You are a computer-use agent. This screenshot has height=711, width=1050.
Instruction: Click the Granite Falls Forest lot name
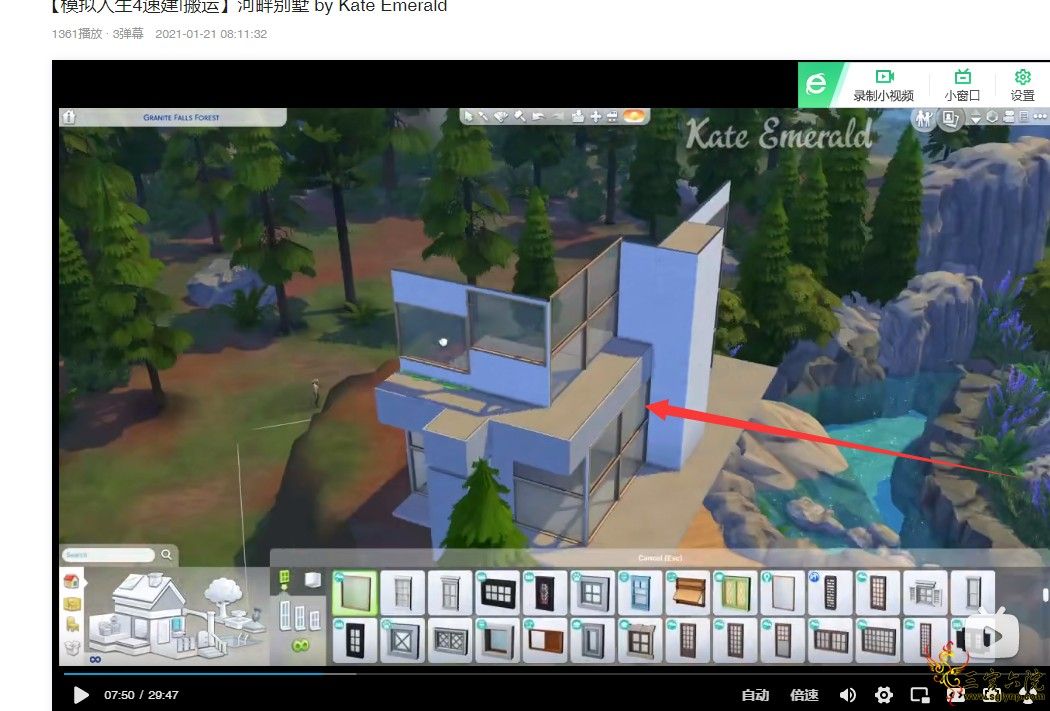[181, 117]
